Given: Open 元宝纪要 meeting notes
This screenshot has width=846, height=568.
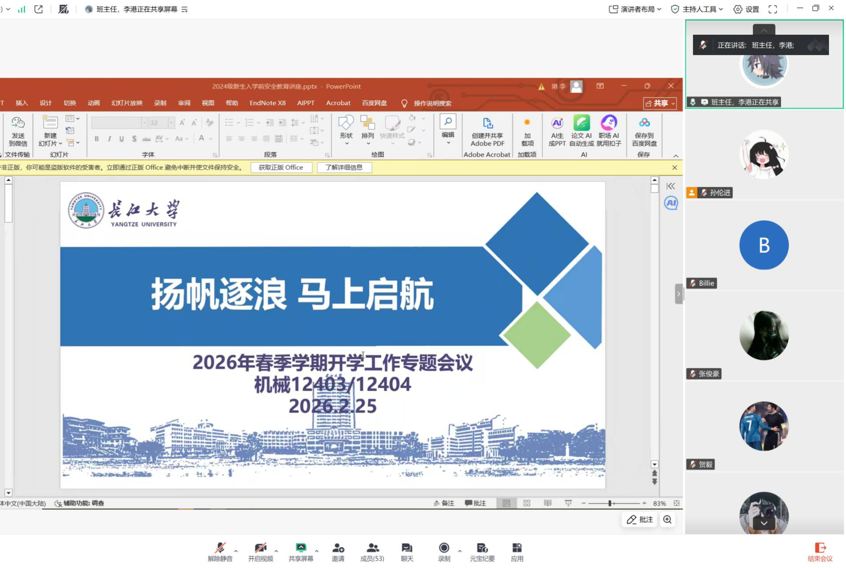Looking at the screenshot, I should (x=482, y=549).
